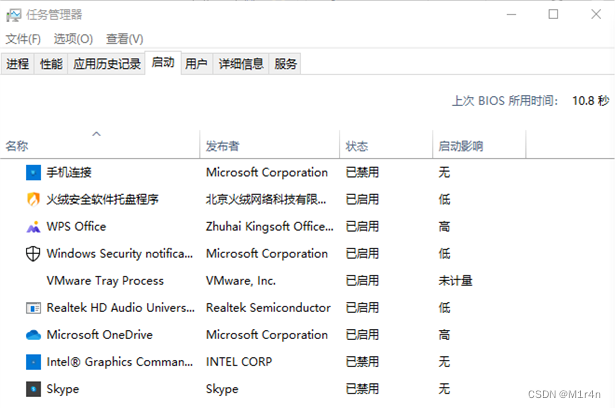This screenshot has width=616, height=408.
Task: Click the Microsoft OneDrive cloud icon
Action: pos(33,335)
